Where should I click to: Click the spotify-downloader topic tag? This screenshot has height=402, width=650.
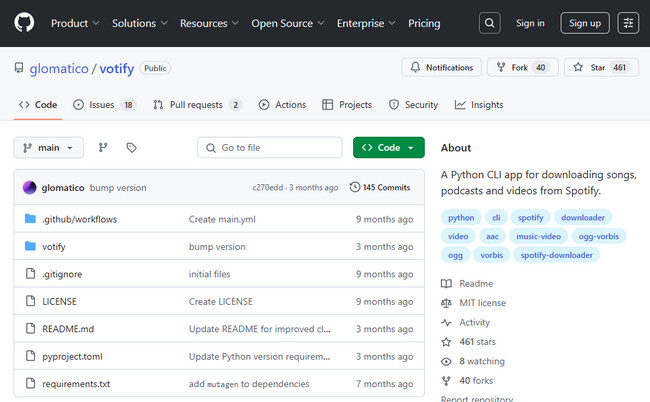pos(557,255)
